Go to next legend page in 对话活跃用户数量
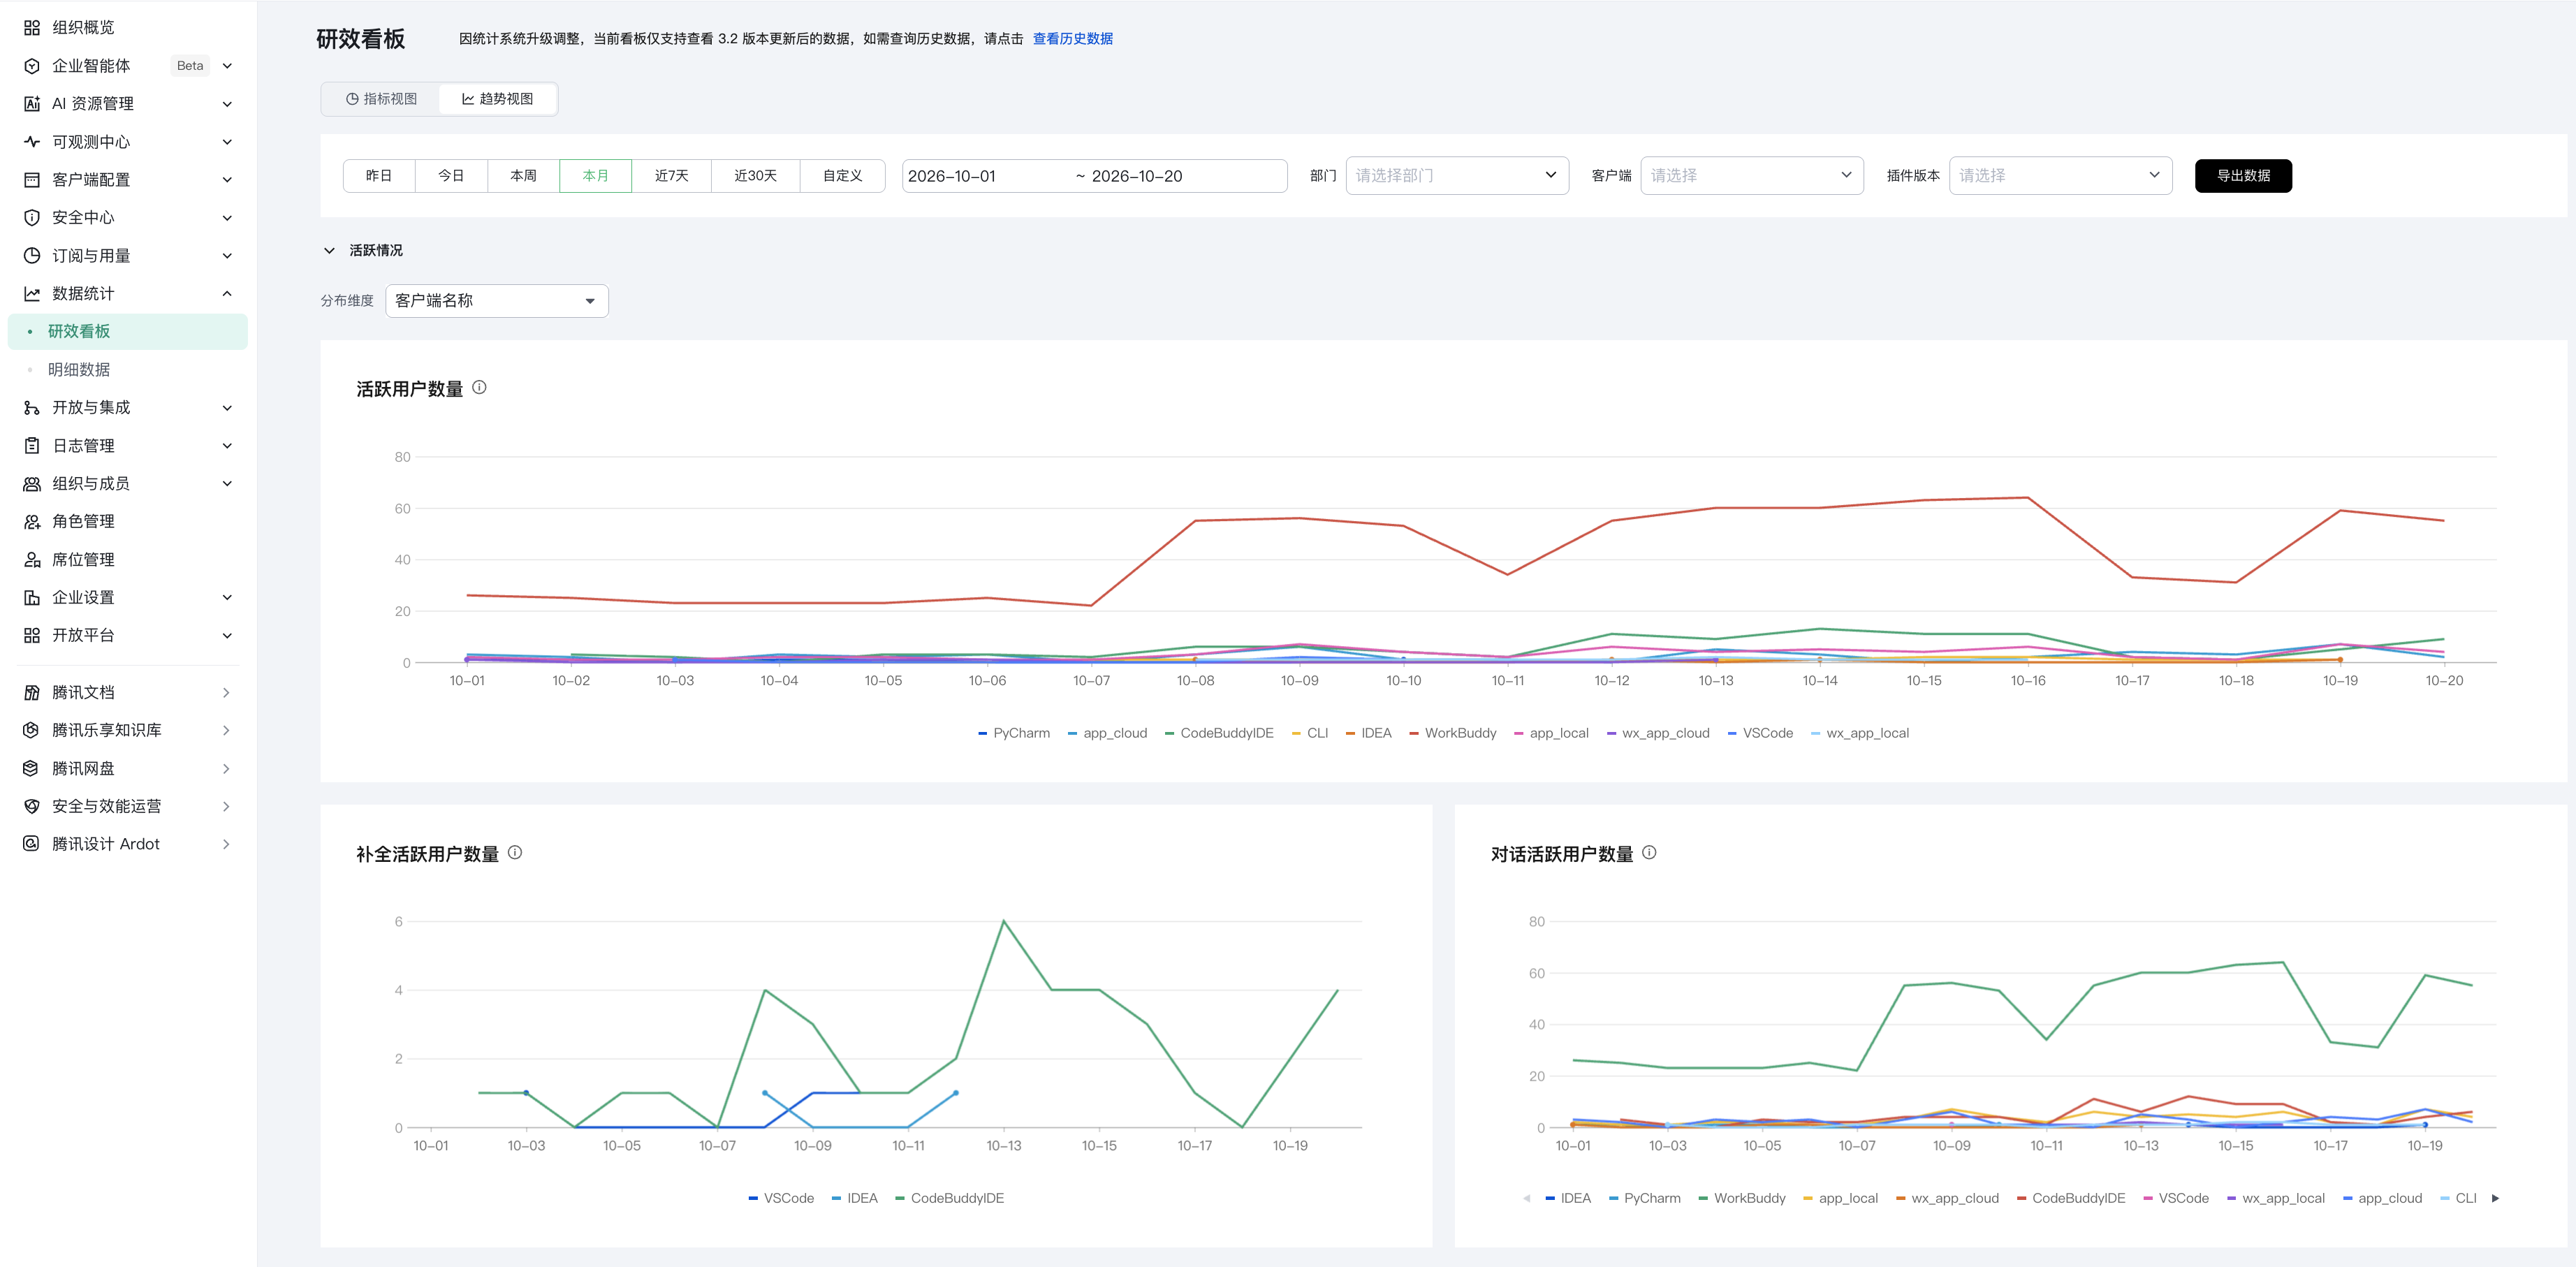 2495,1198
